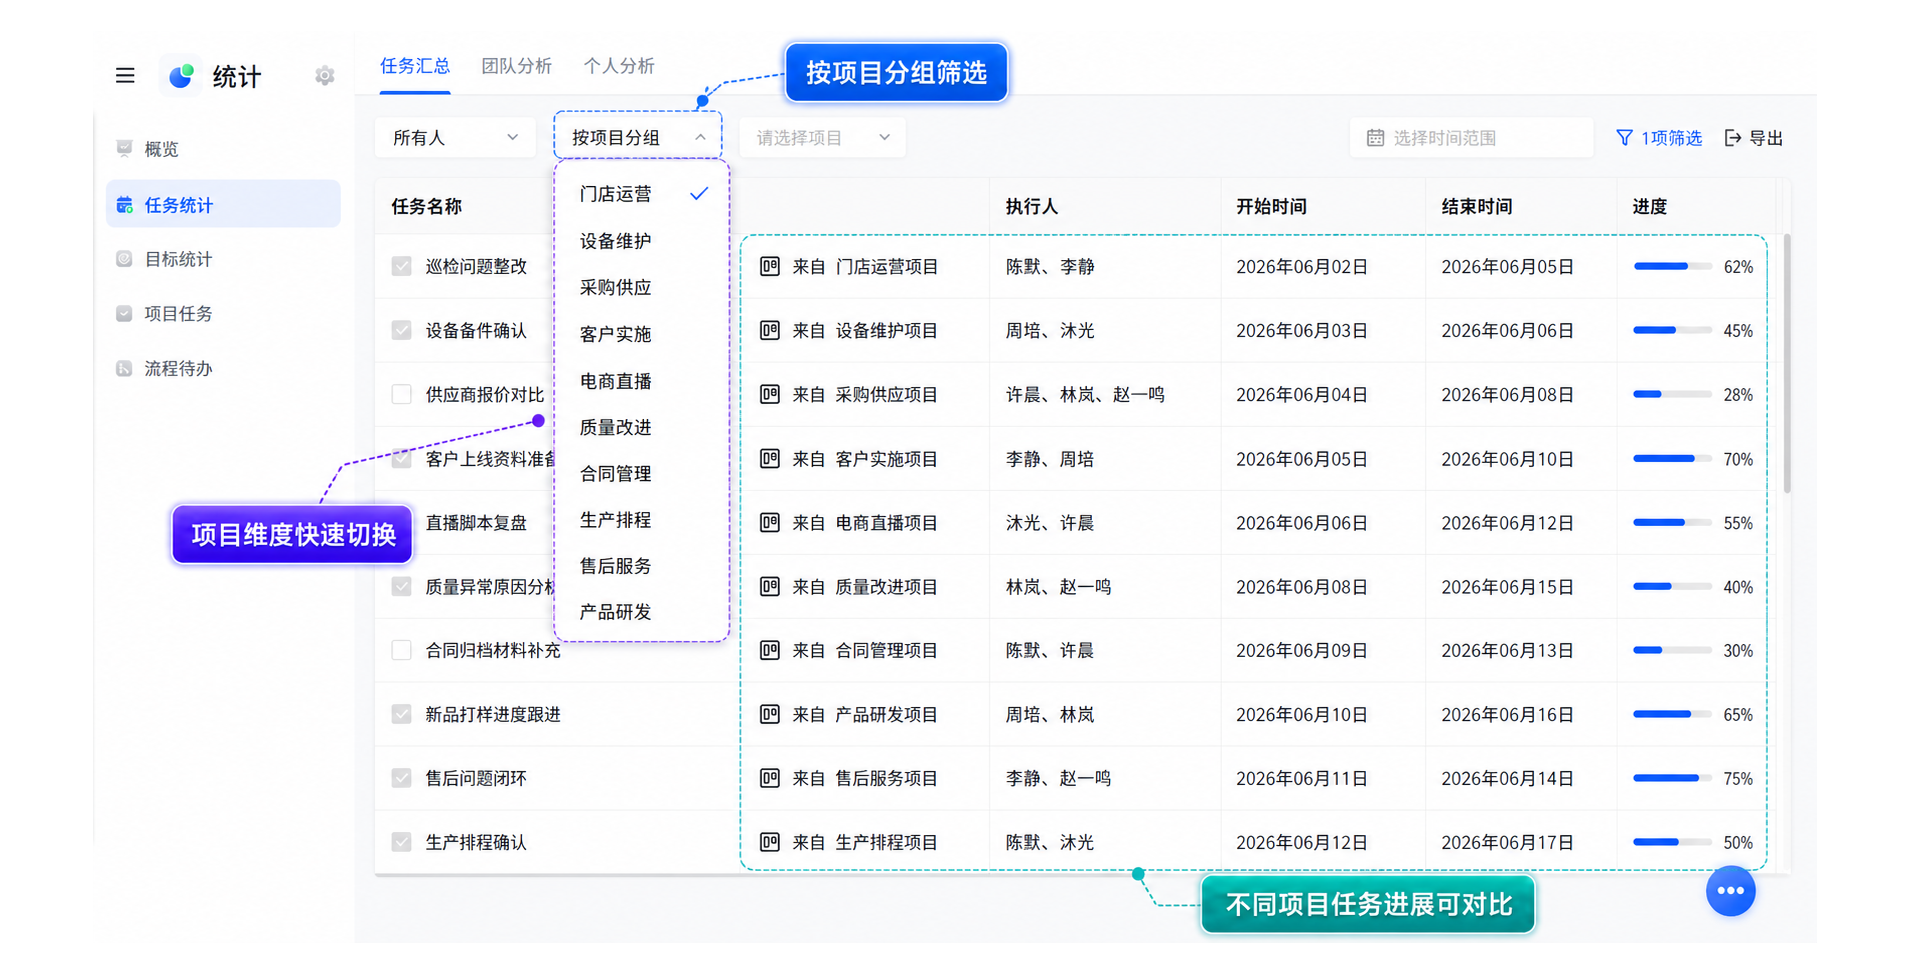Click project icon before 售后服务项目
Viewport: 1910px width, 974px height.
click(769, 779)
